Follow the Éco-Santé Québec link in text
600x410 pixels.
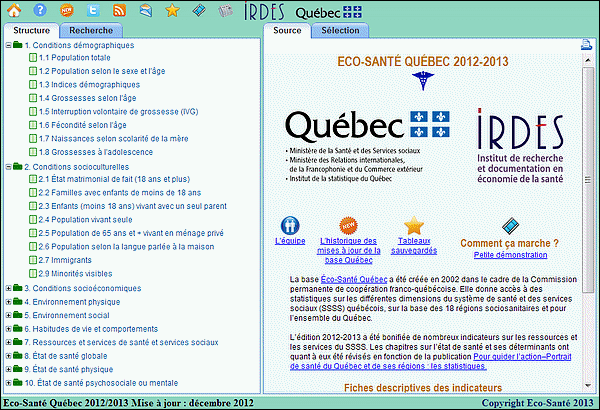pos(354,279)
